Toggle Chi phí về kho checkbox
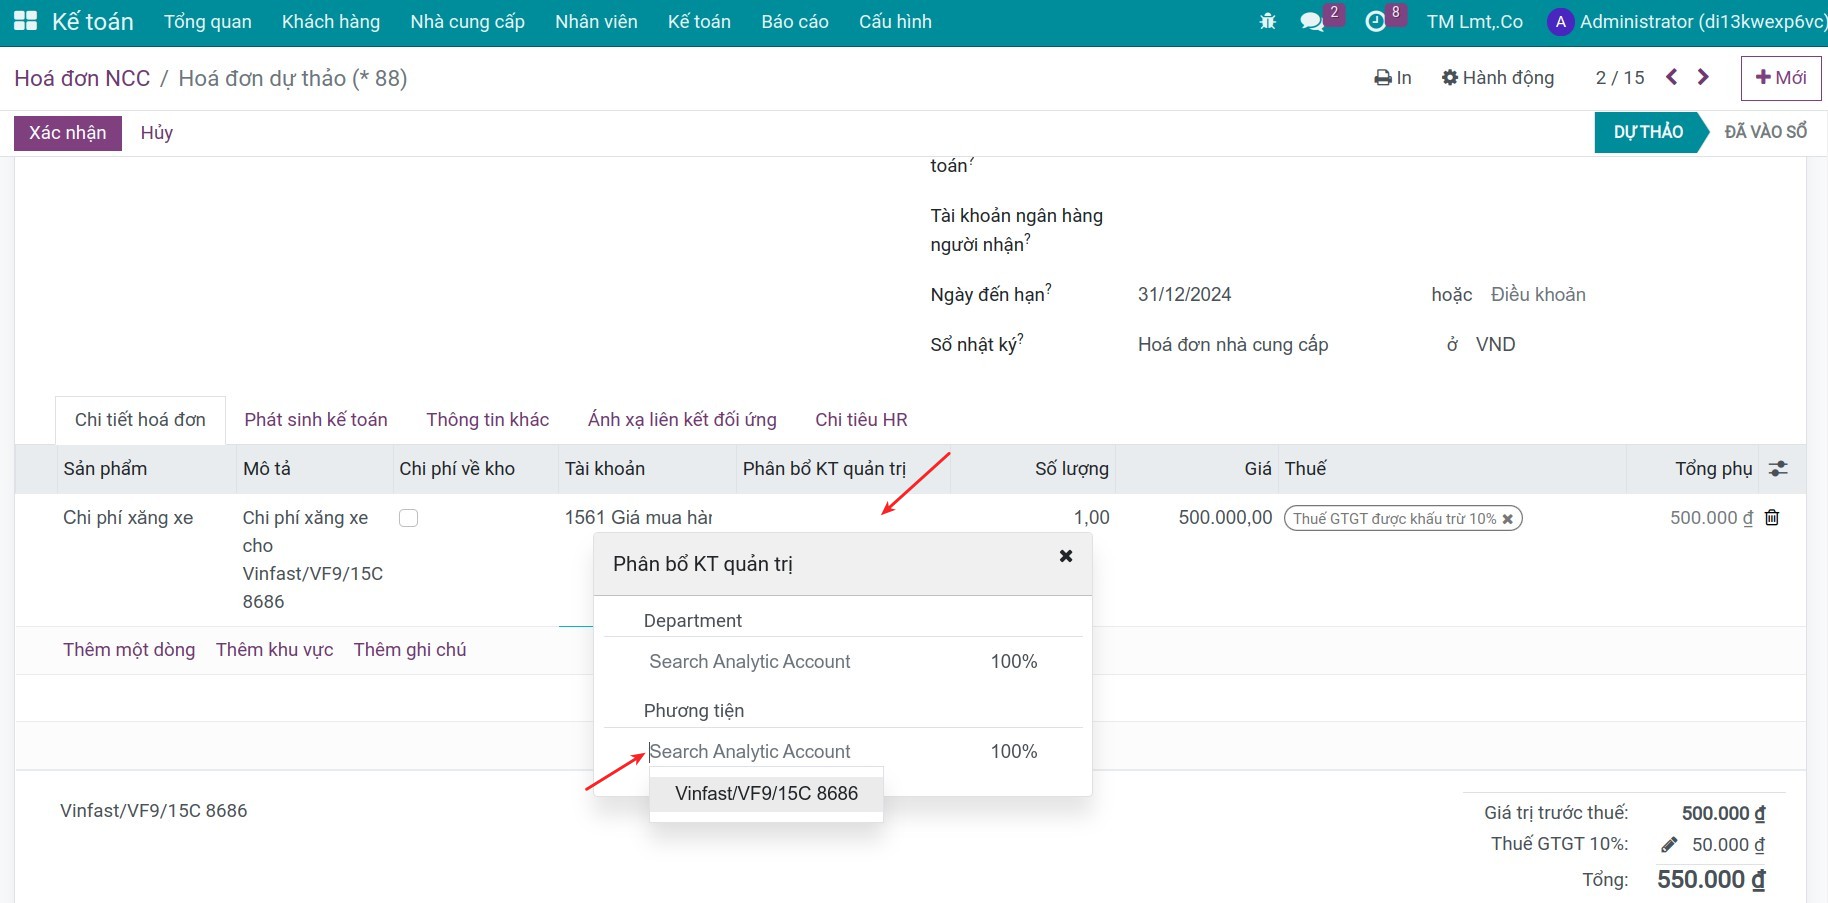1828x903 pixels. [408, 518]
